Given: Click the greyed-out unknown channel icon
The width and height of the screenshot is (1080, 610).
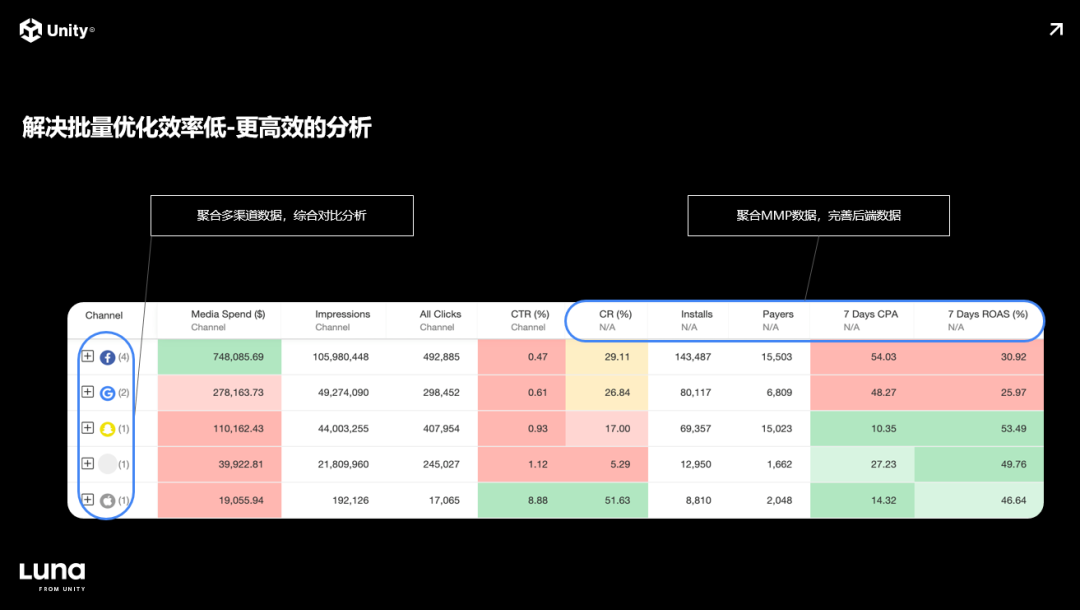Looking at the screenshot, I should coord(107,464).
